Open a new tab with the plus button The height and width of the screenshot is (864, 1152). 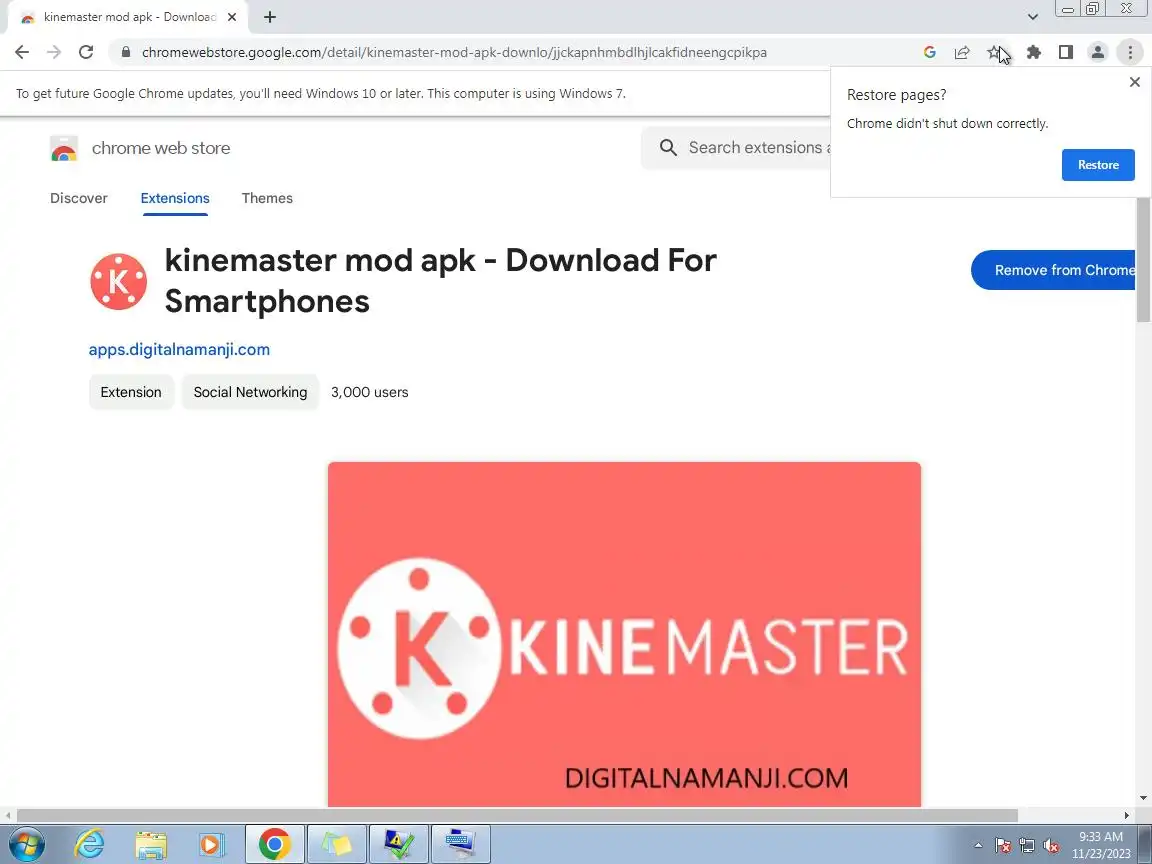270,17
